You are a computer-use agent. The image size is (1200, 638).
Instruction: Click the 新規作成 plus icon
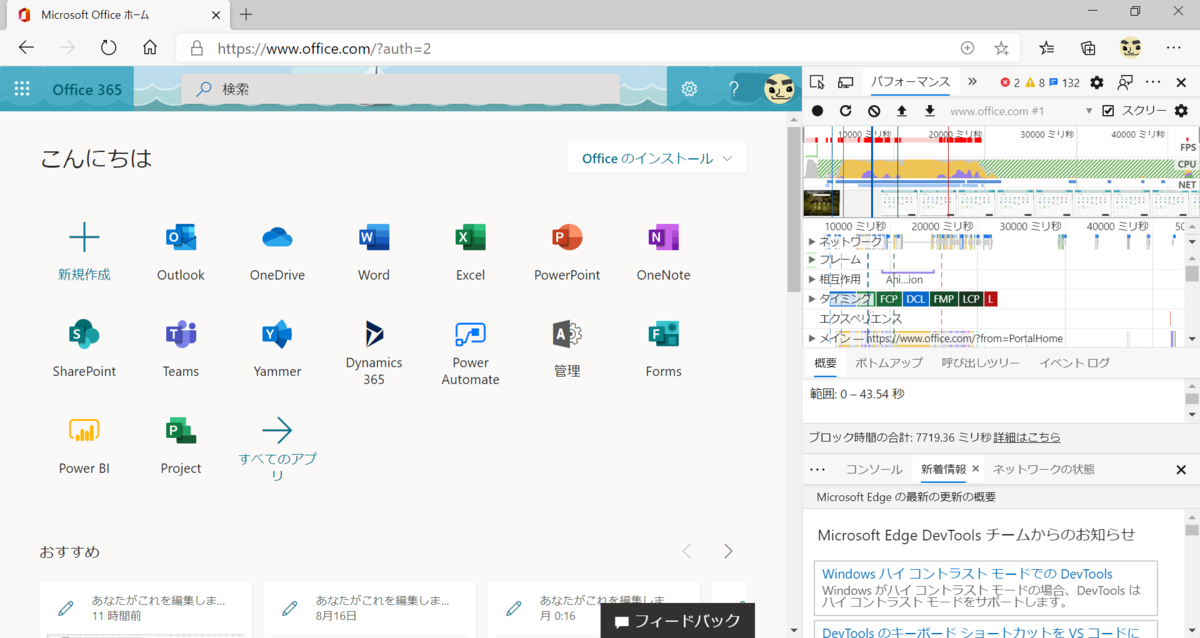84,237
